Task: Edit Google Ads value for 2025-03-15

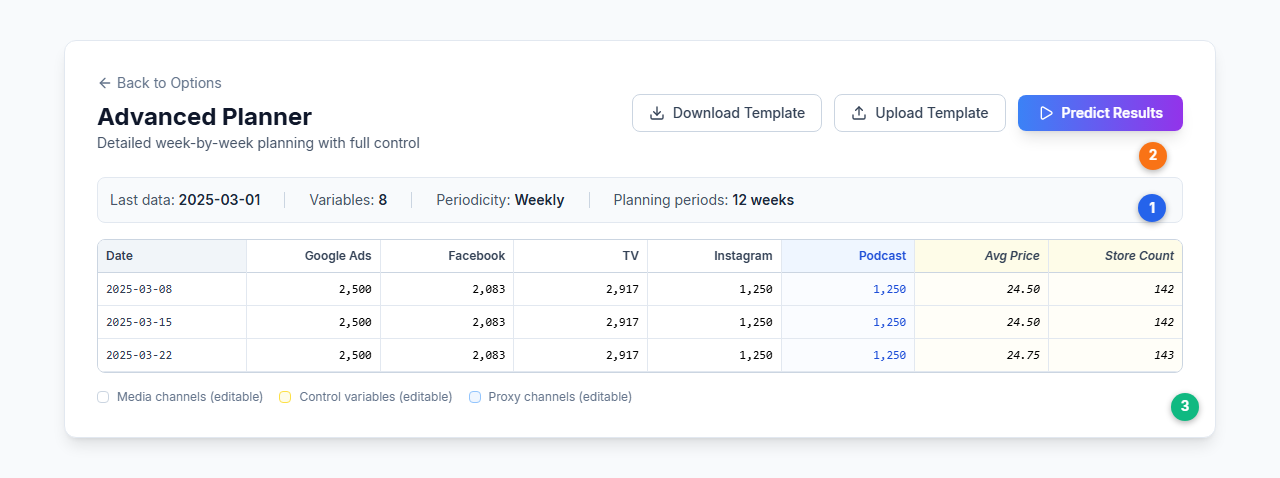Action: point(314,322)
